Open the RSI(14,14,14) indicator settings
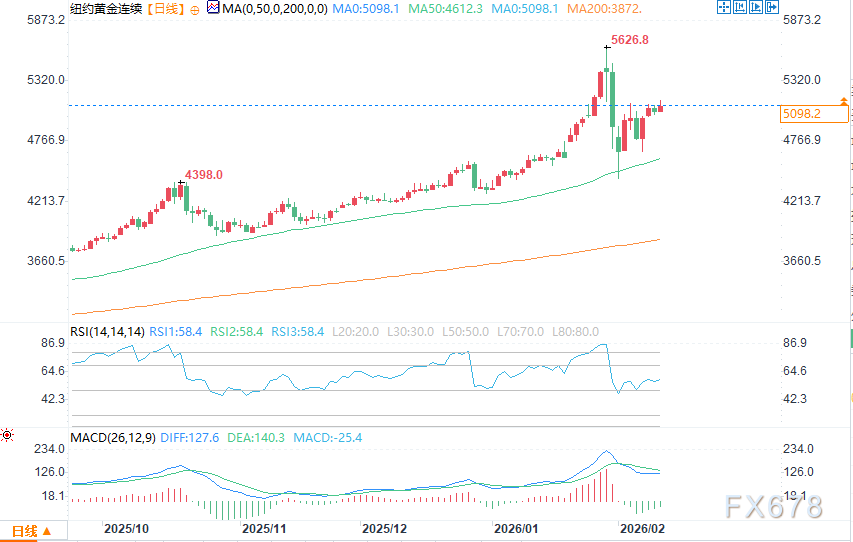The width and height of the screenshot is (853, 542). point(107,331)
